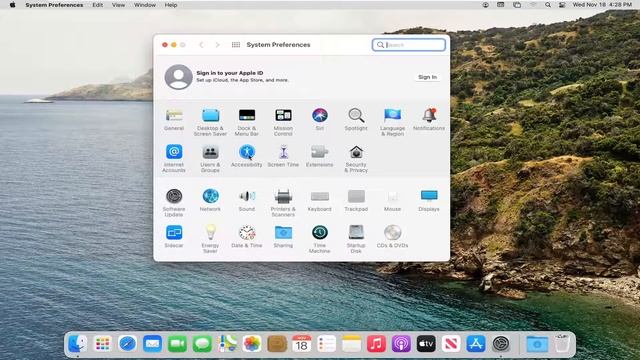Click the Search field in System Preferences
Screen dimensions: 640x360
tap(409, 45)
